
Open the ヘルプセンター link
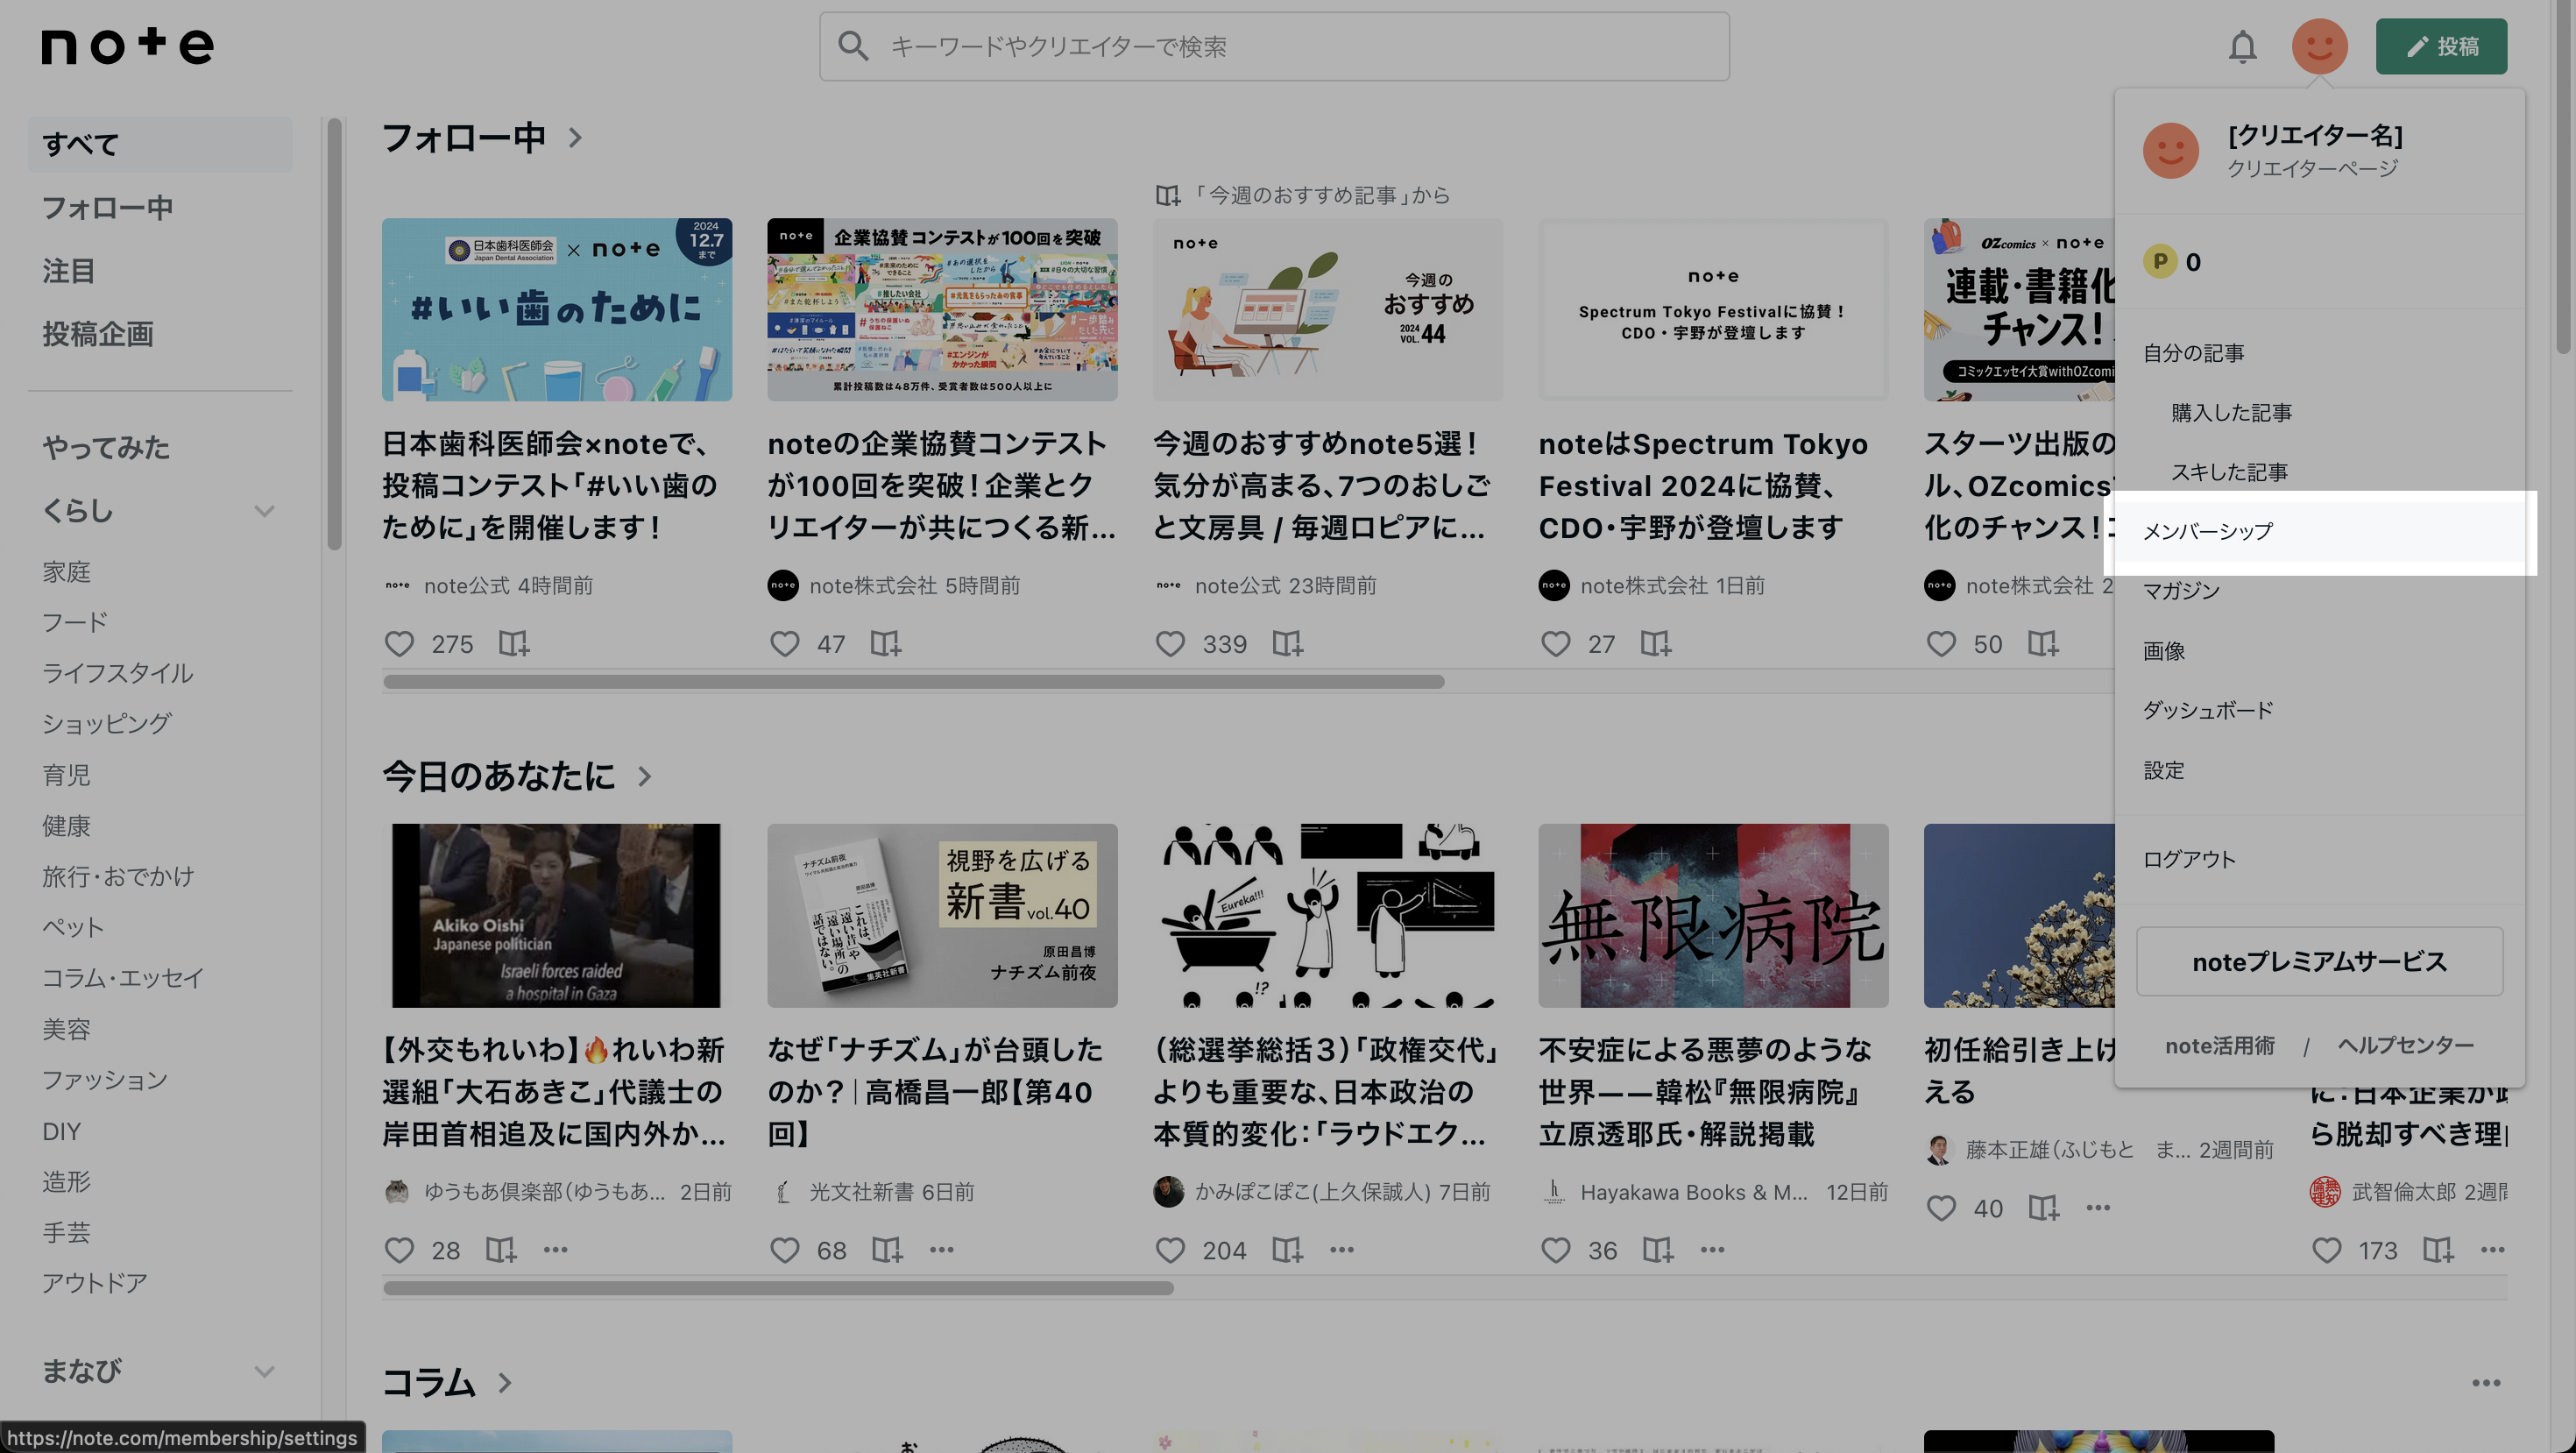(2405, 1046)
